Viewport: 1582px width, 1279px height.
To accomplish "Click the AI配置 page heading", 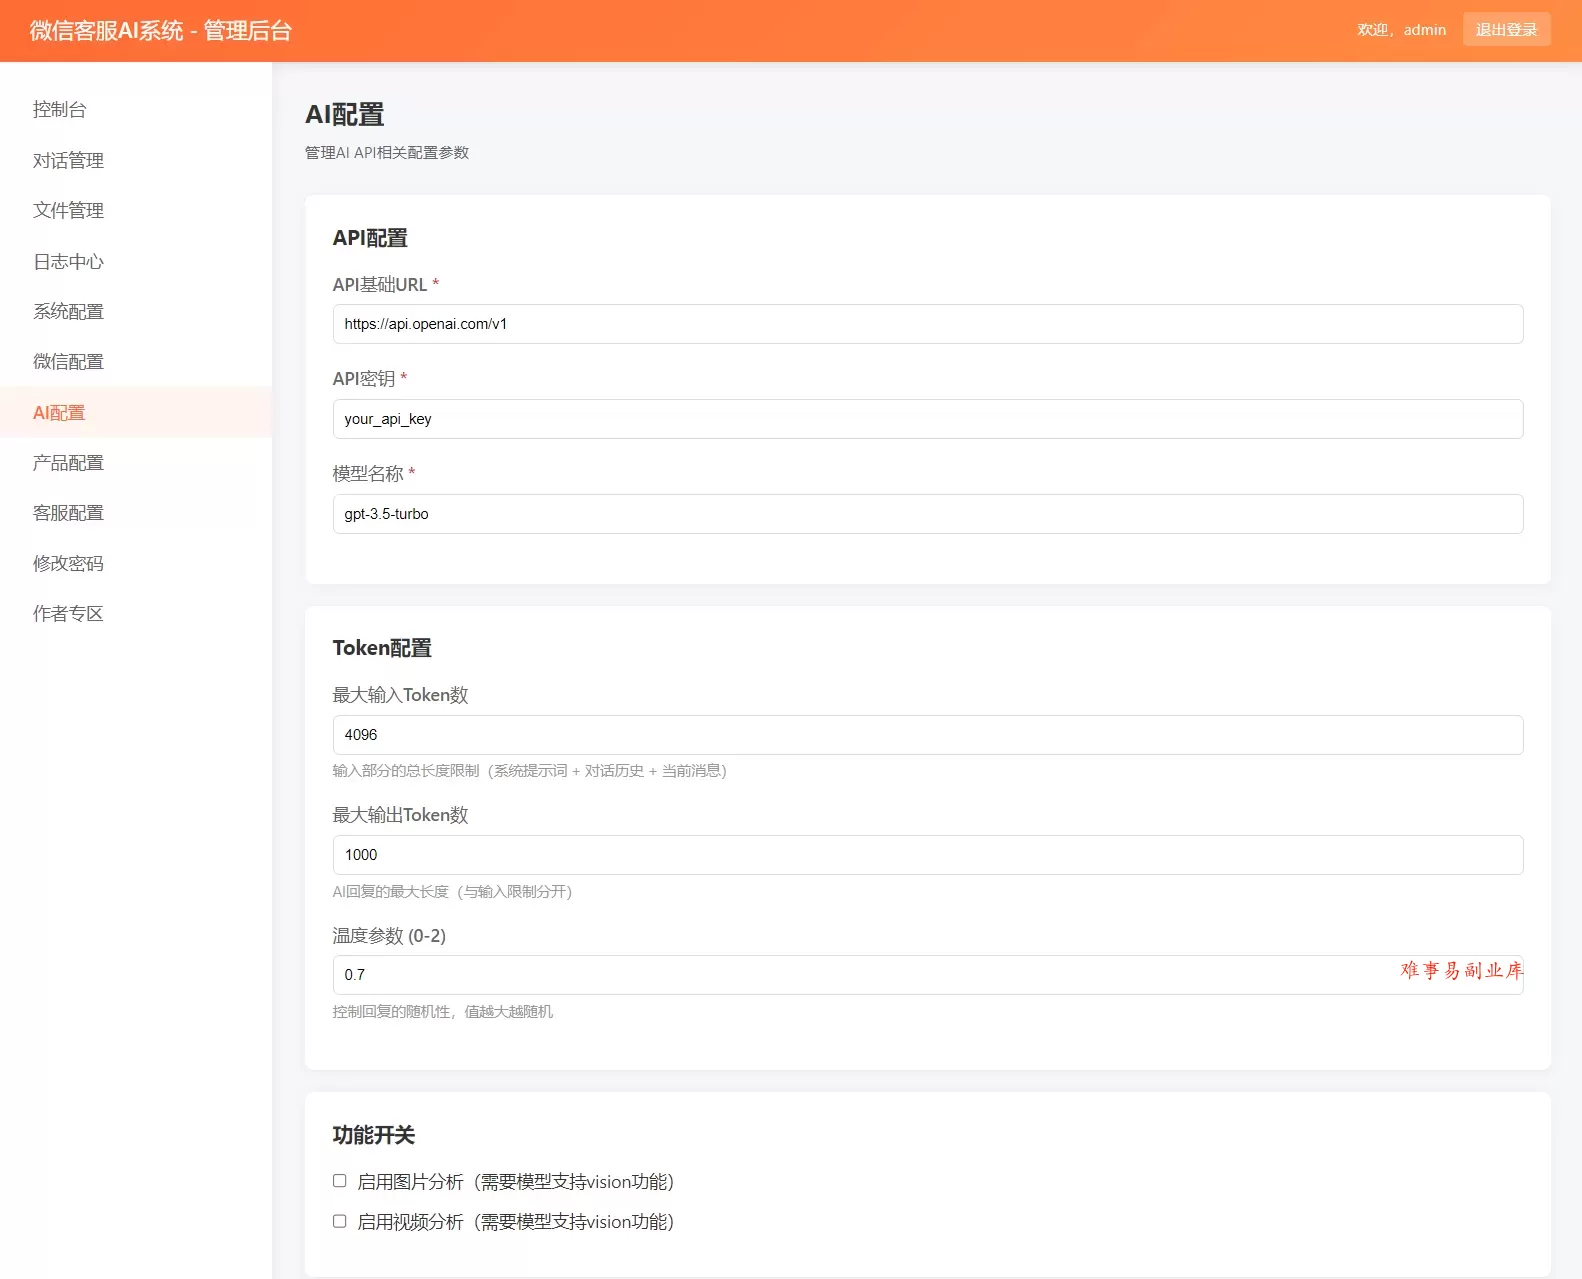I will (x=345, y=115).
